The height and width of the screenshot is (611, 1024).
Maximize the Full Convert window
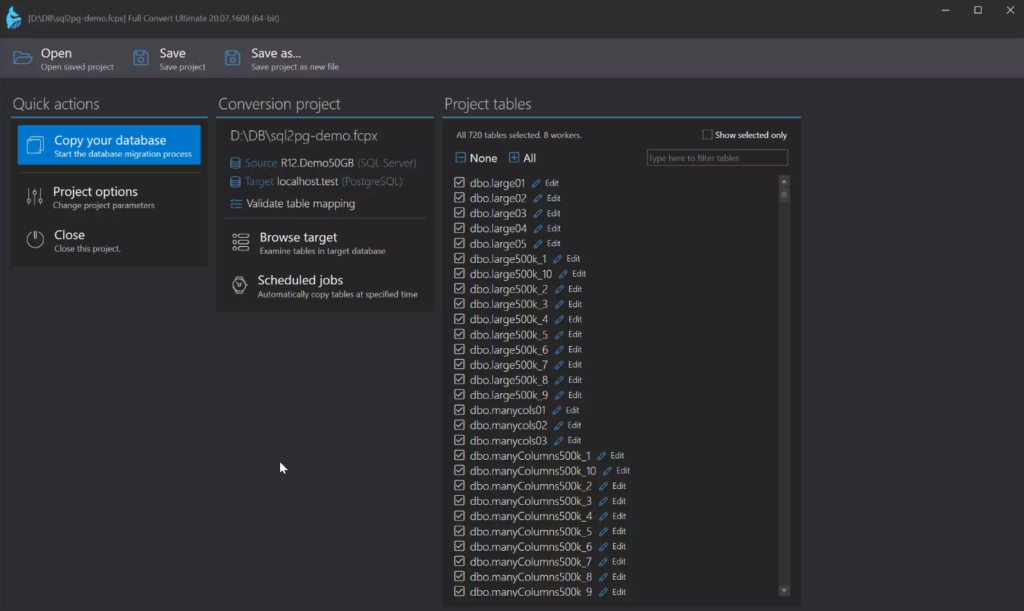click(x=978, y=10)
